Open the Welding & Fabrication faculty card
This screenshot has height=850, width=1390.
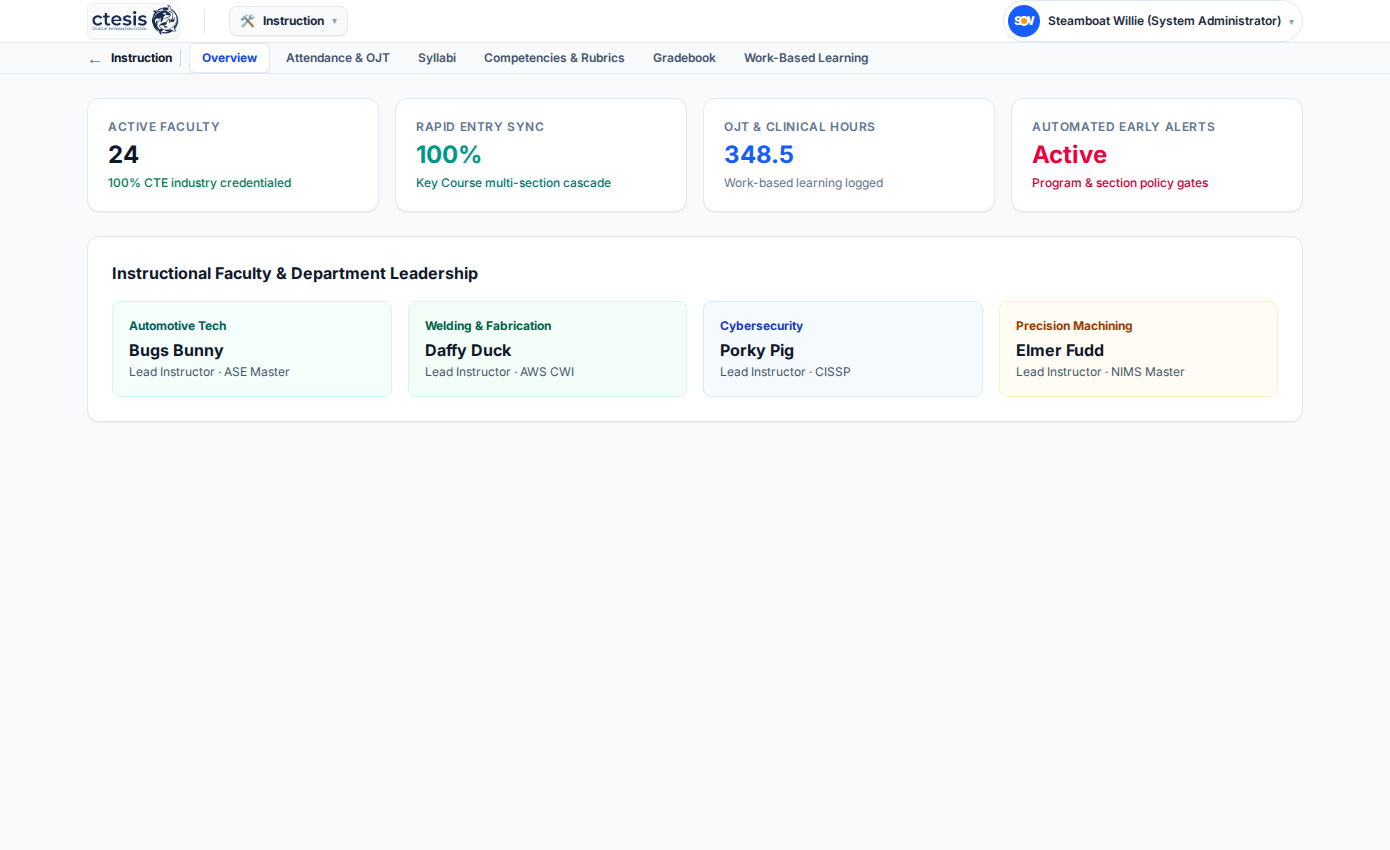[x=547, y=349]
